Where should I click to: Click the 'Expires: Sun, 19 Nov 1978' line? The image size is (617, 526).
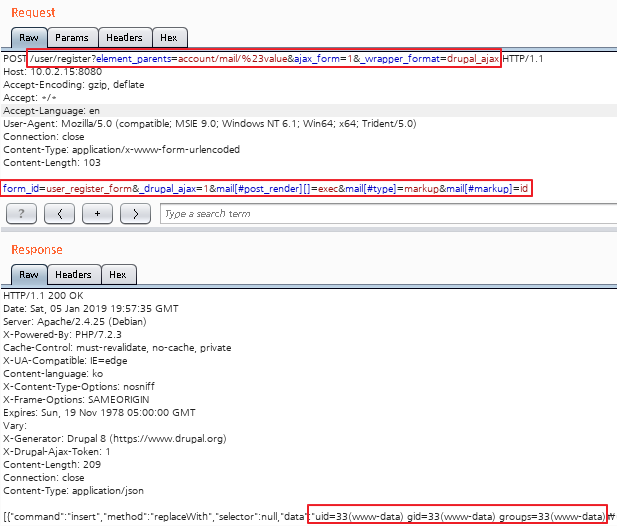pos(99,412)
